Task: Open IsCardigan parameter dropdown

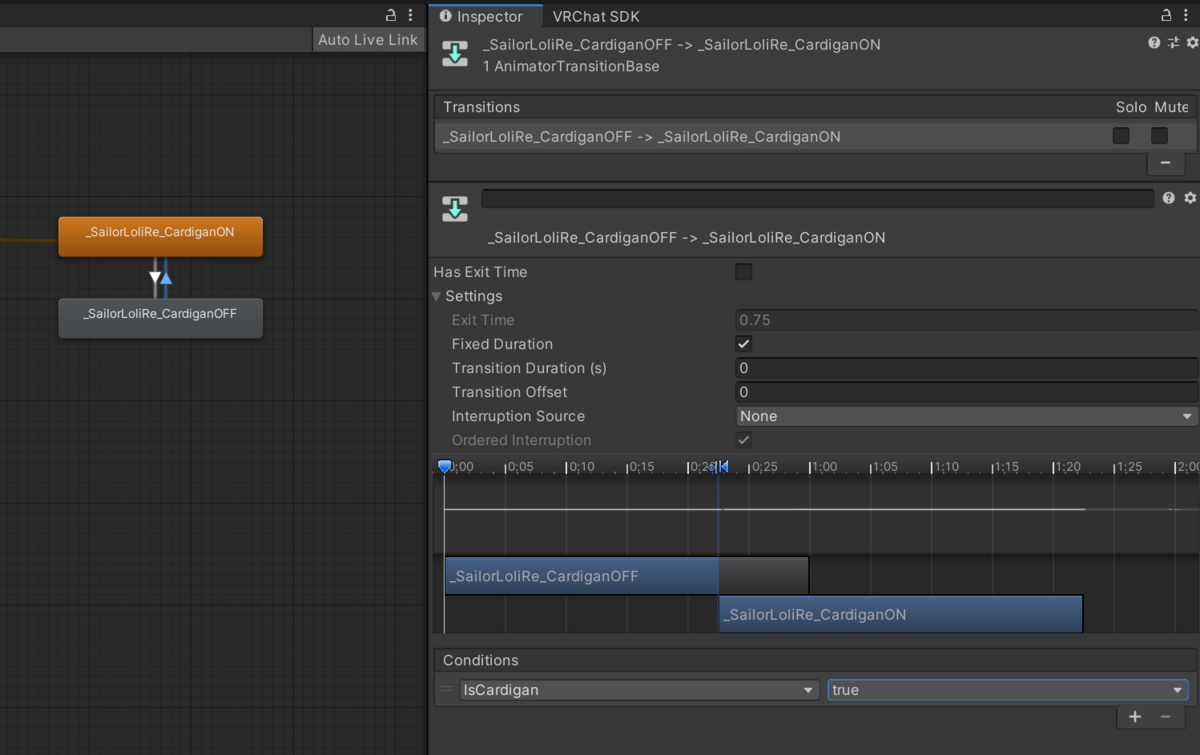Action: pyautogui.click(x=640, y=690)
